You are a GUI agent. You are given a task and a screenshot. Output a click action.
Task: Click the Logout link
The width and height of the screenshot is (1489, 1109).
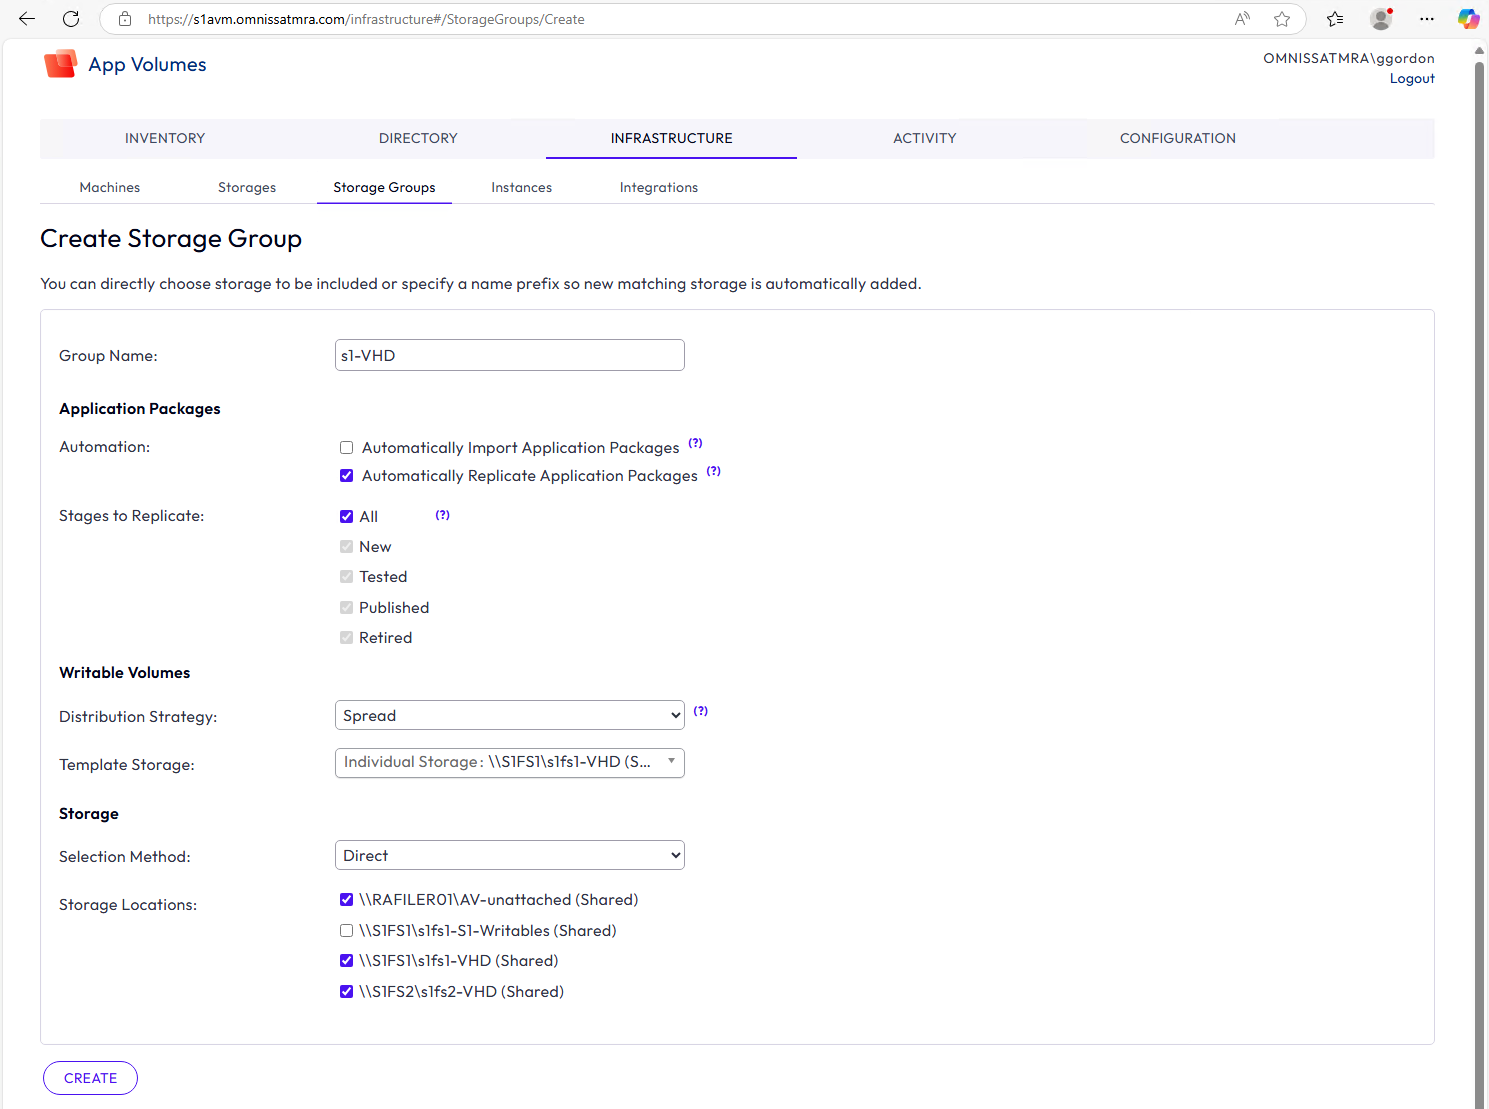(x=1412, y=79)
